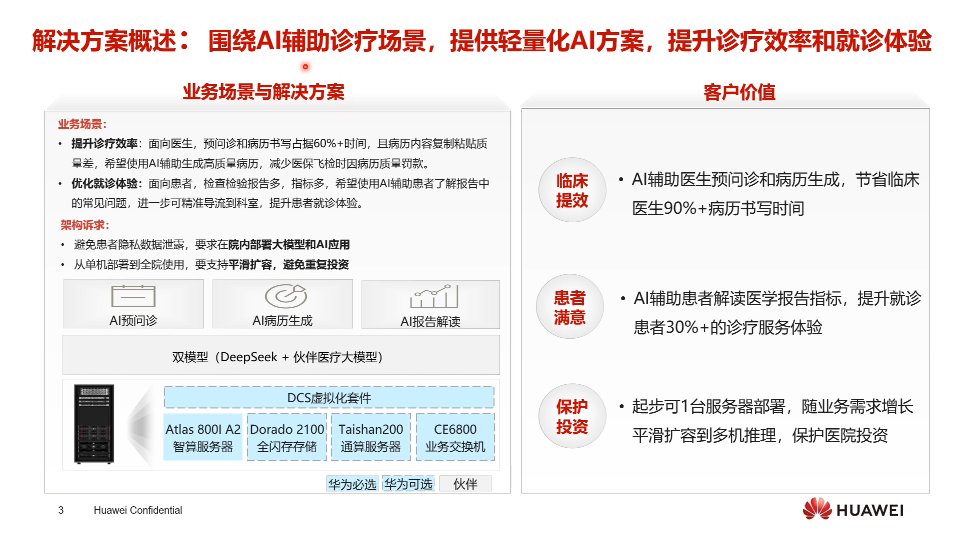Viewport: 960px width, 540px height.
Task: Select the 患者满意 circle badge
Action: 571,308
